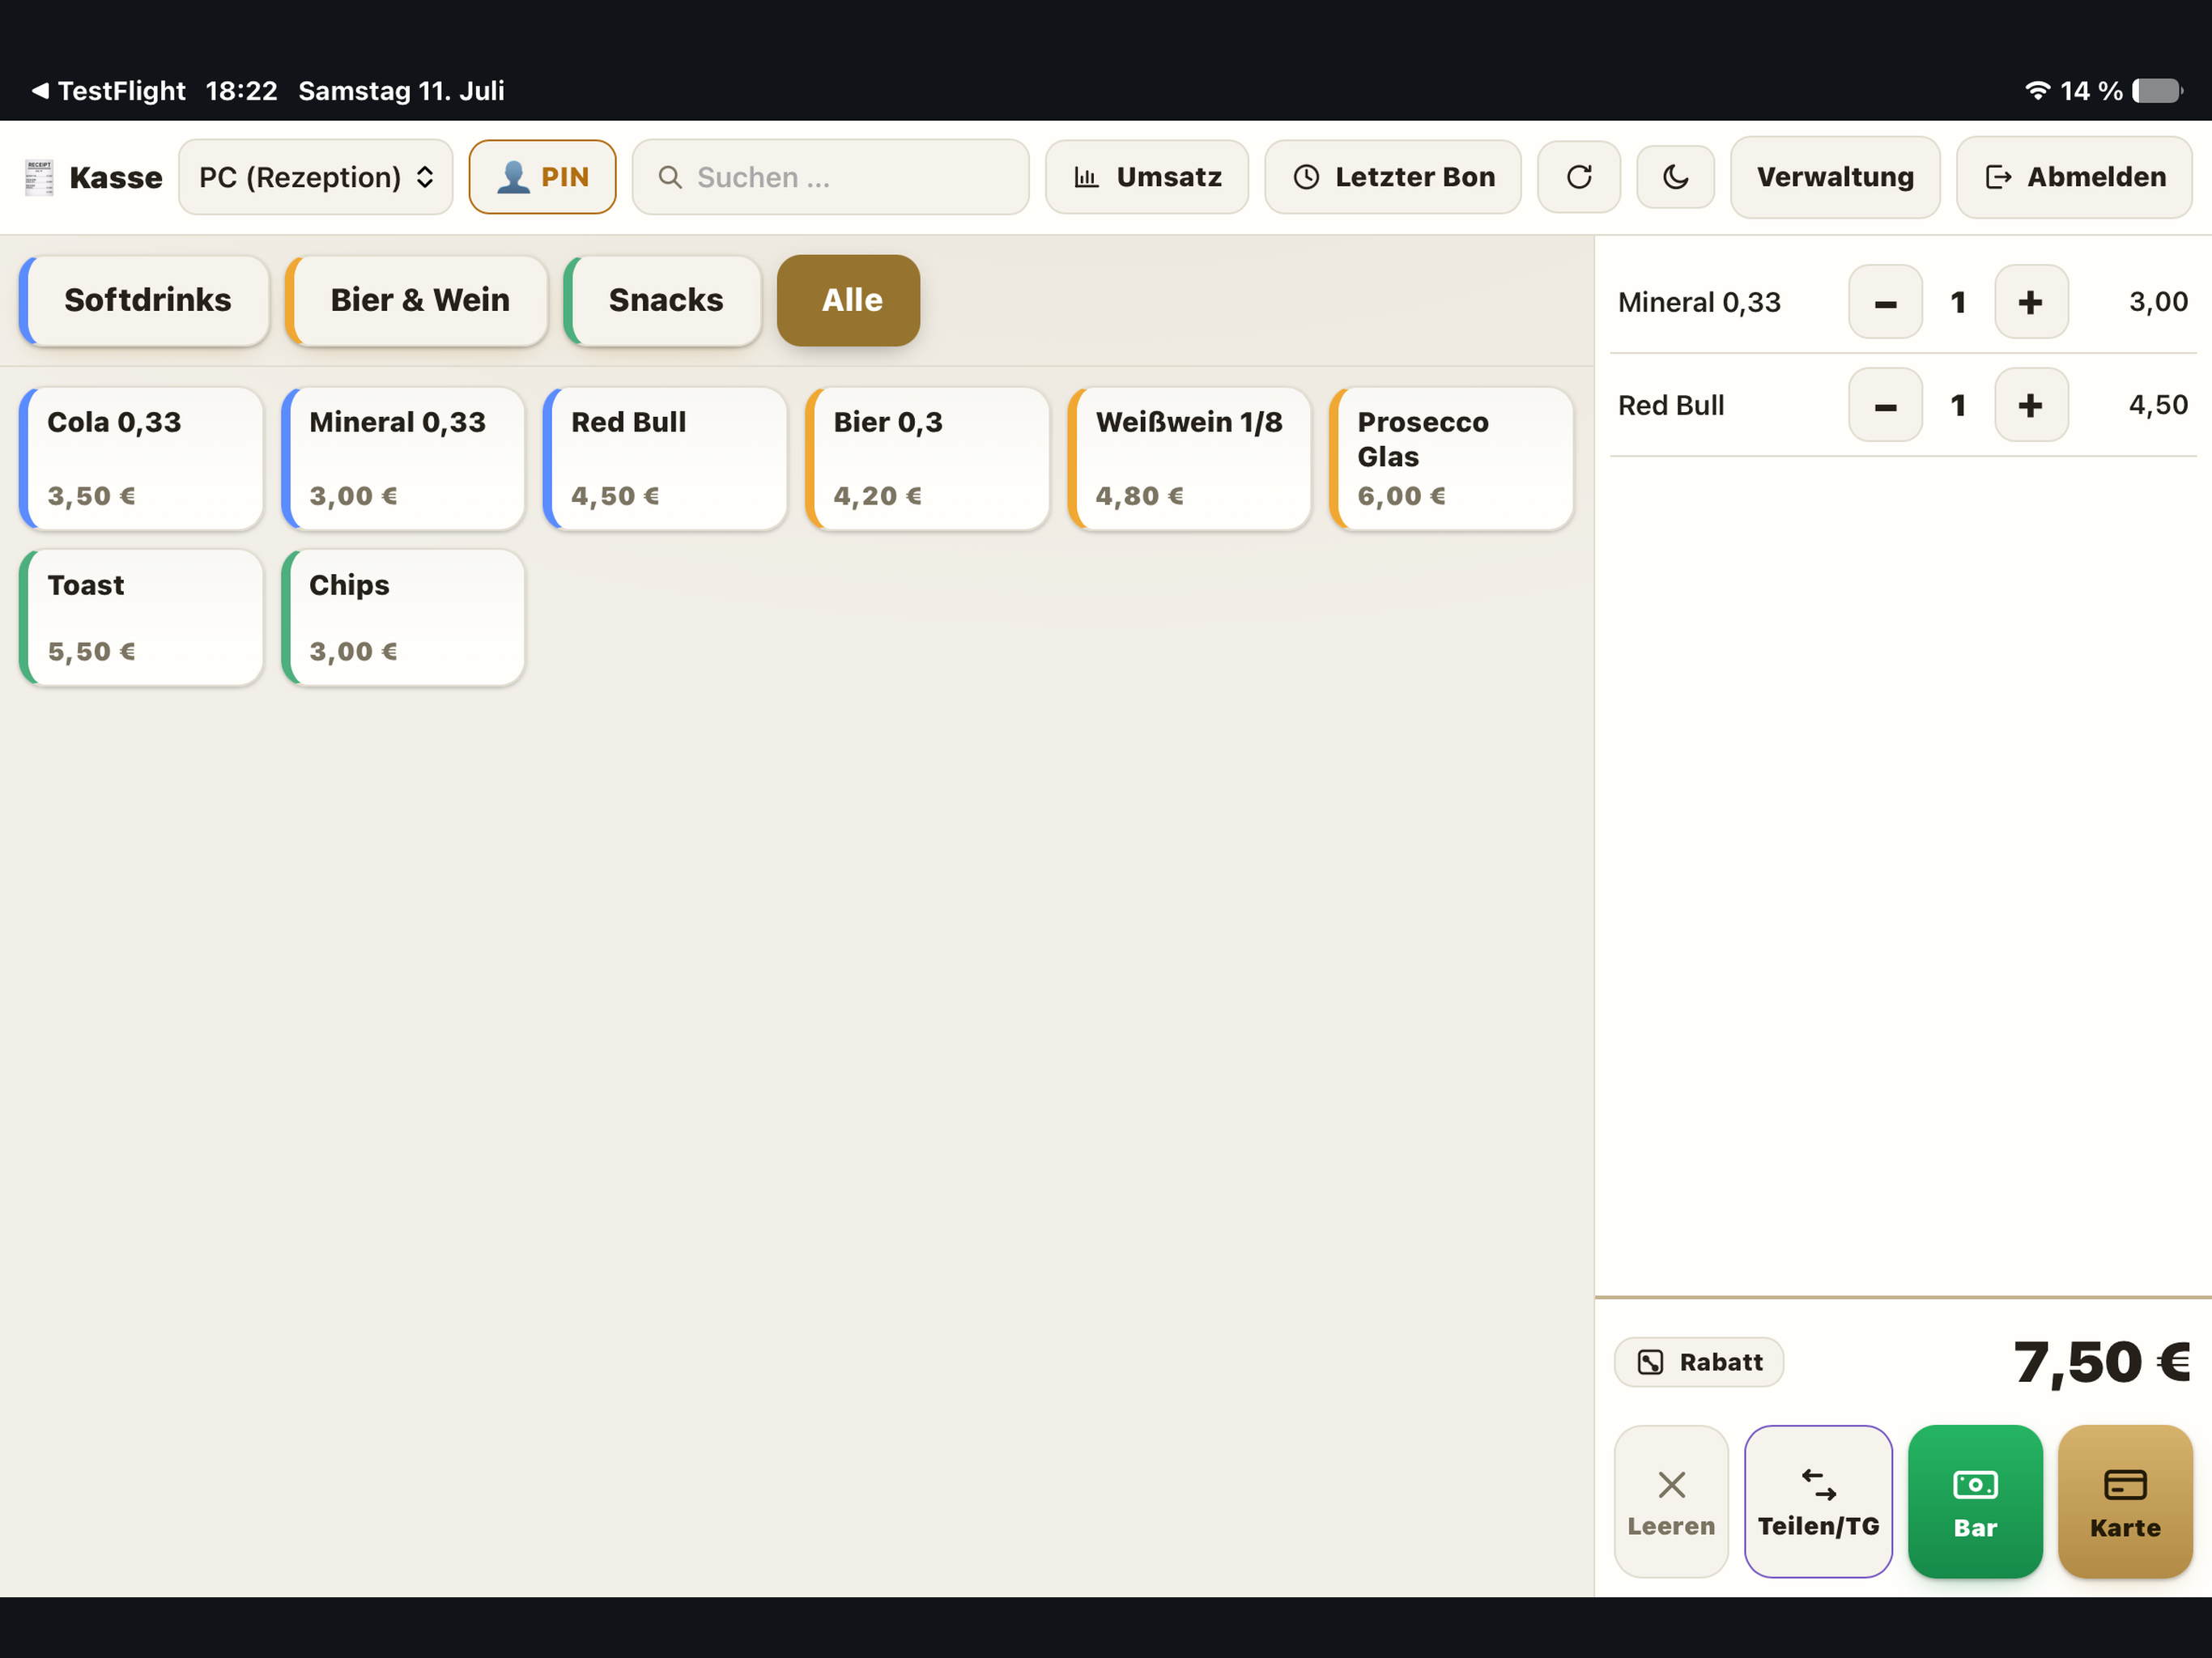Open the Rabatt discount option
This screenshot has width=2212, height=1658.
(x=1698, y=1362)
